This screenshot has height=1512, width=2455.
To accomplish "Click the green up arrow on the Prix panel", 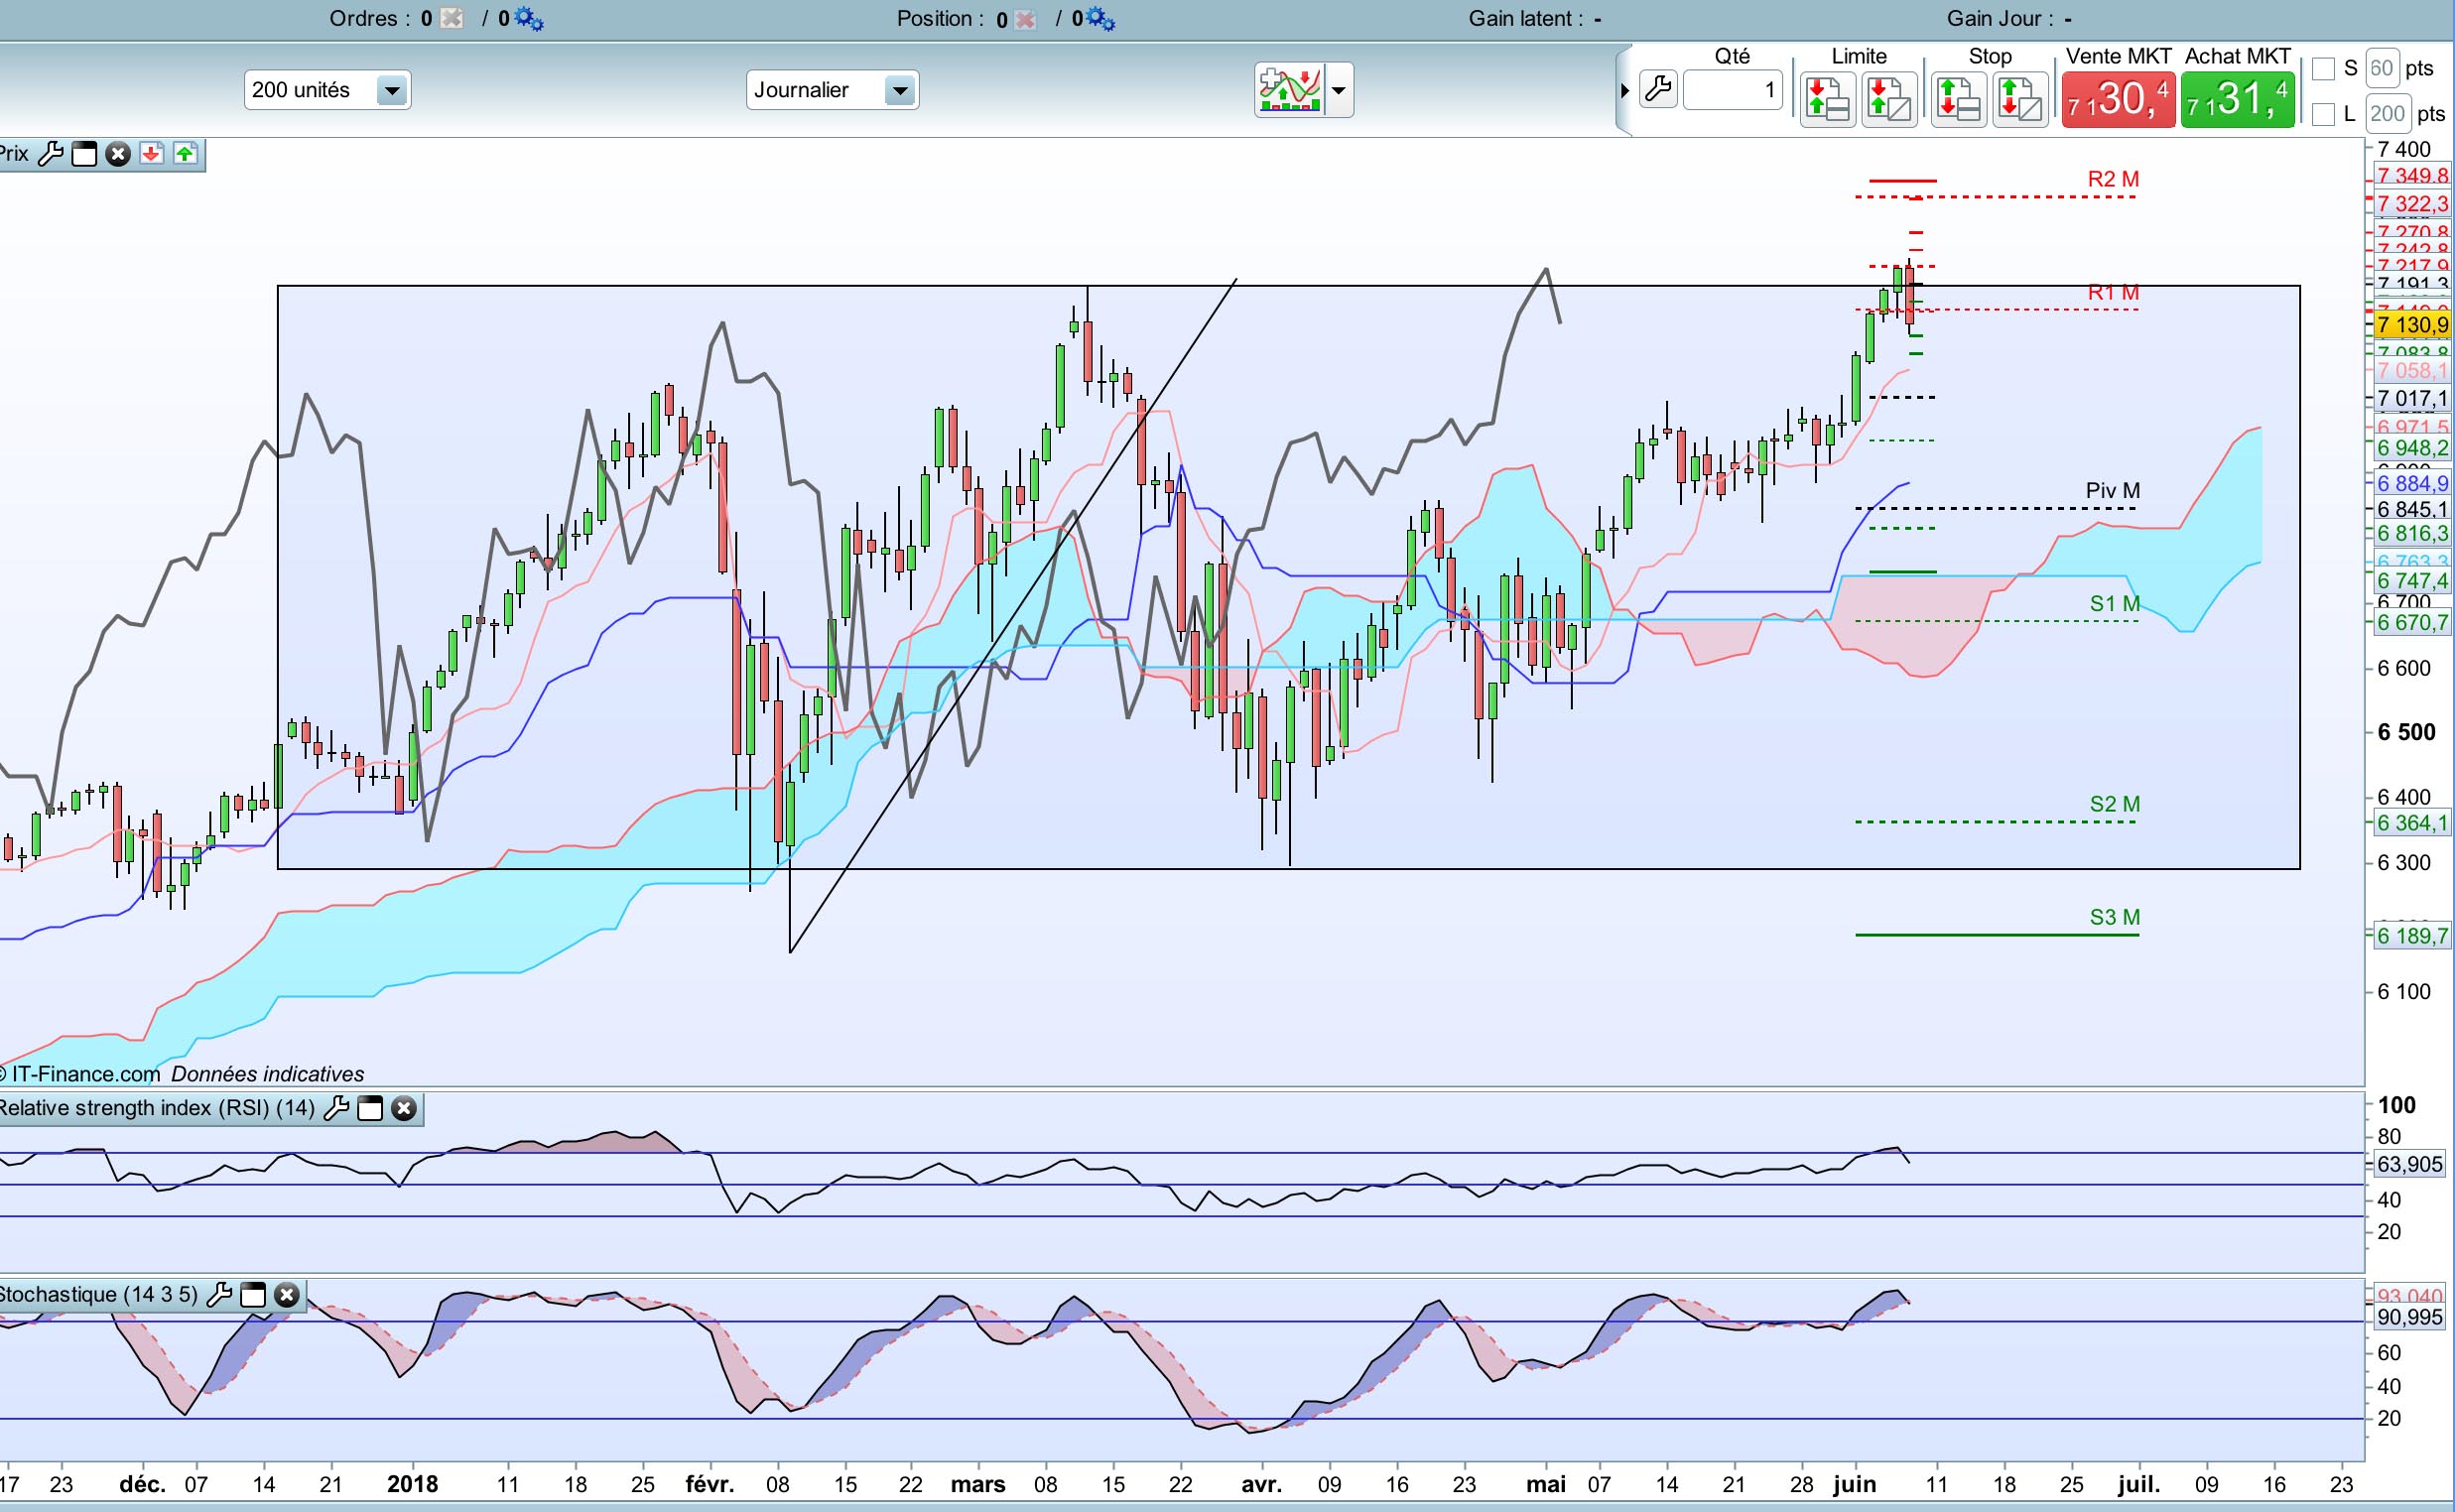I will coord(185,154).
